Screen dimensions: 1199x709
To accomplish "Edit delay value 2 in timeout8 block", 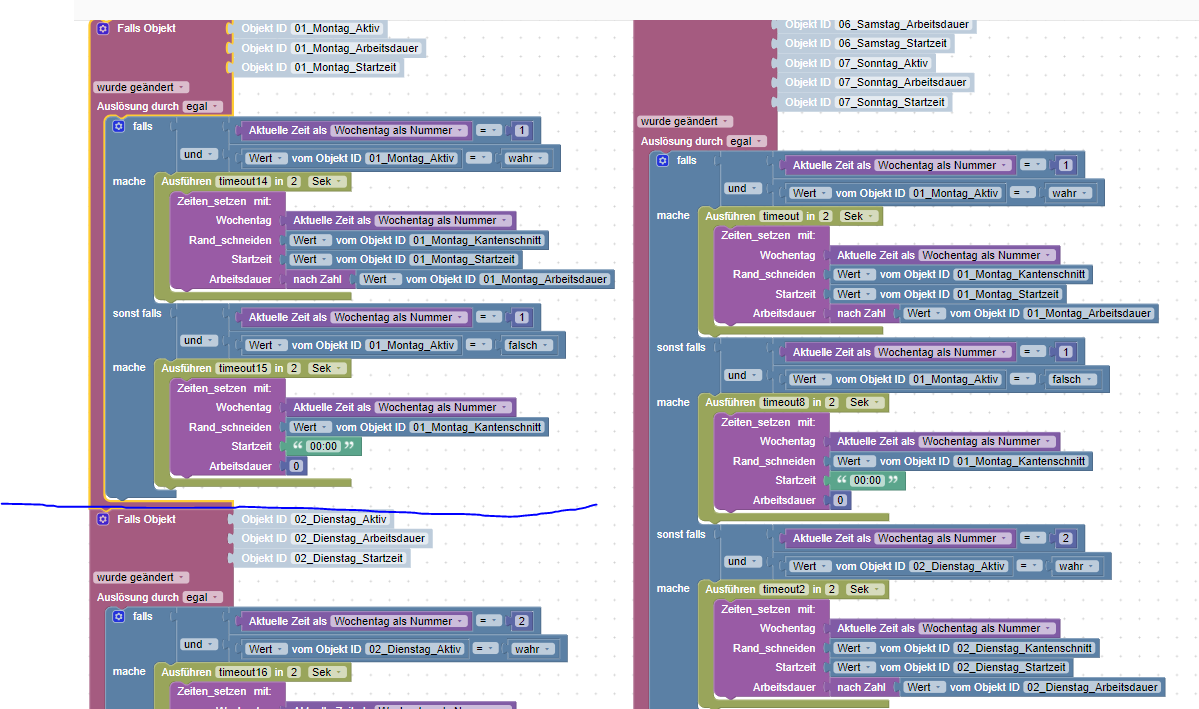I will 832,402.
